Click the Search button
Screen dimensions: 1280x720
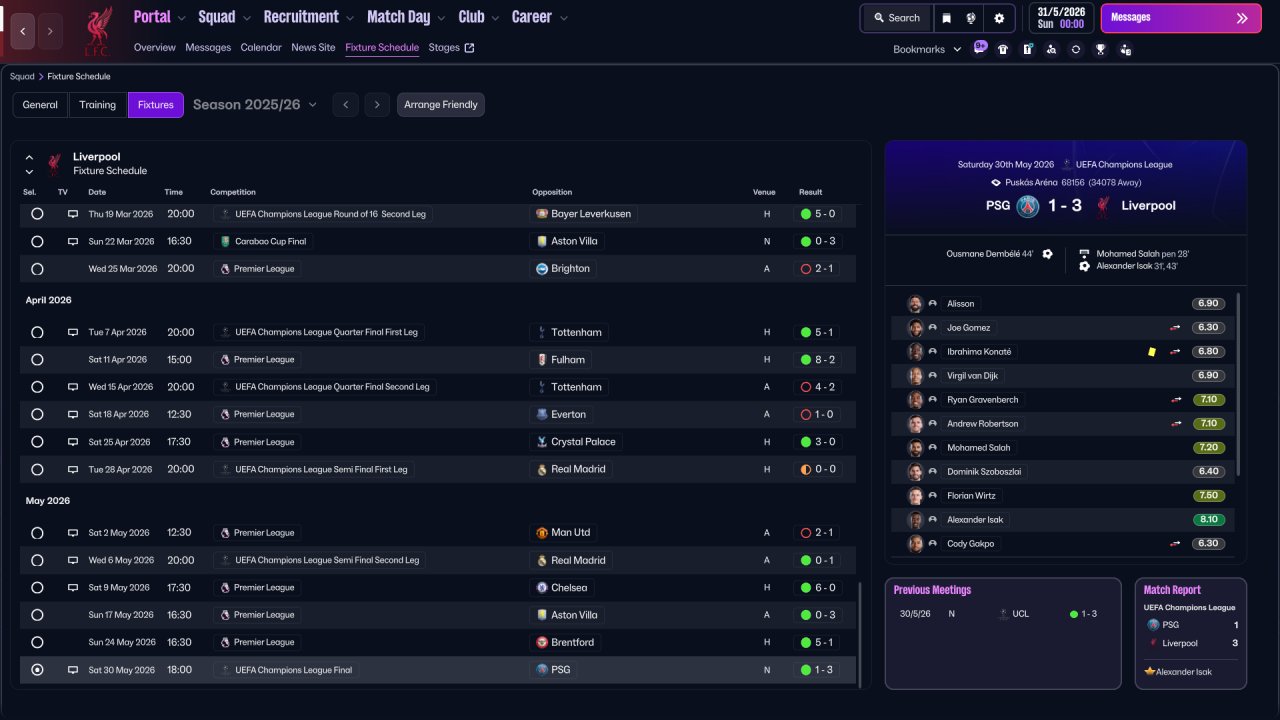pyautogui.click(x=896, y=18)
